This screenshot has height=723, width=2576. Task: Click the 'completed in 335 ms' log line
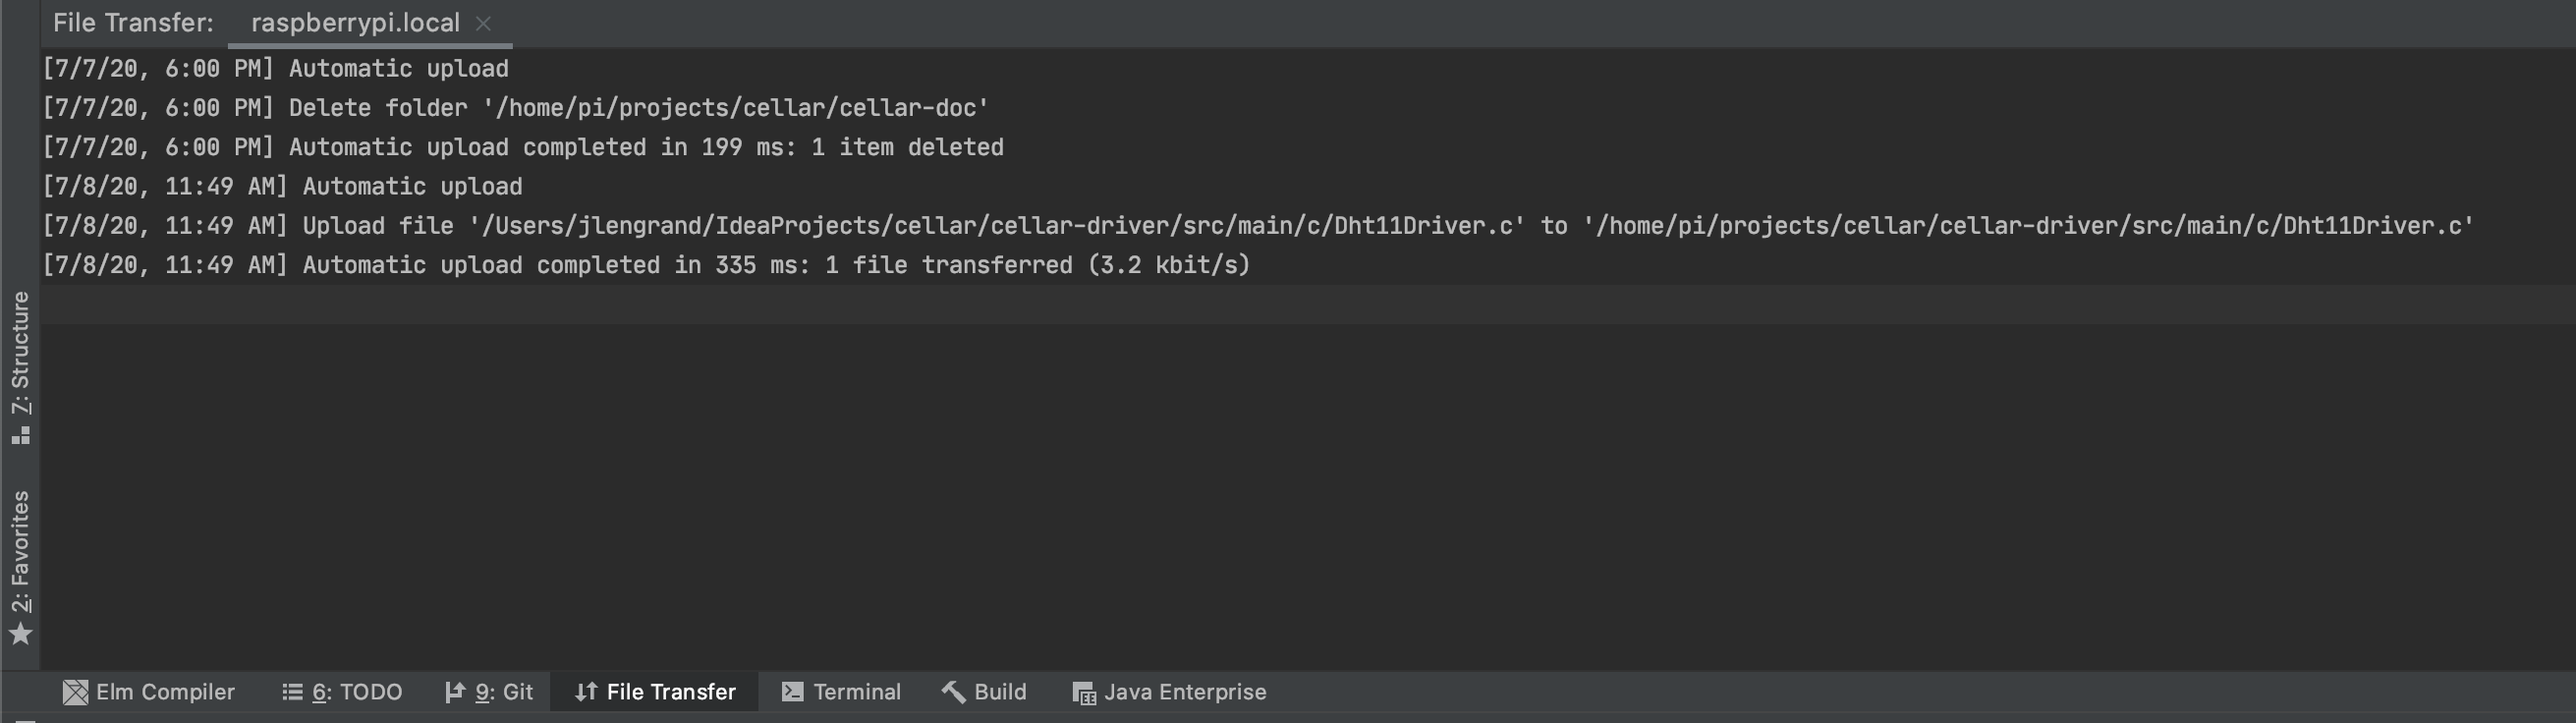646,265
